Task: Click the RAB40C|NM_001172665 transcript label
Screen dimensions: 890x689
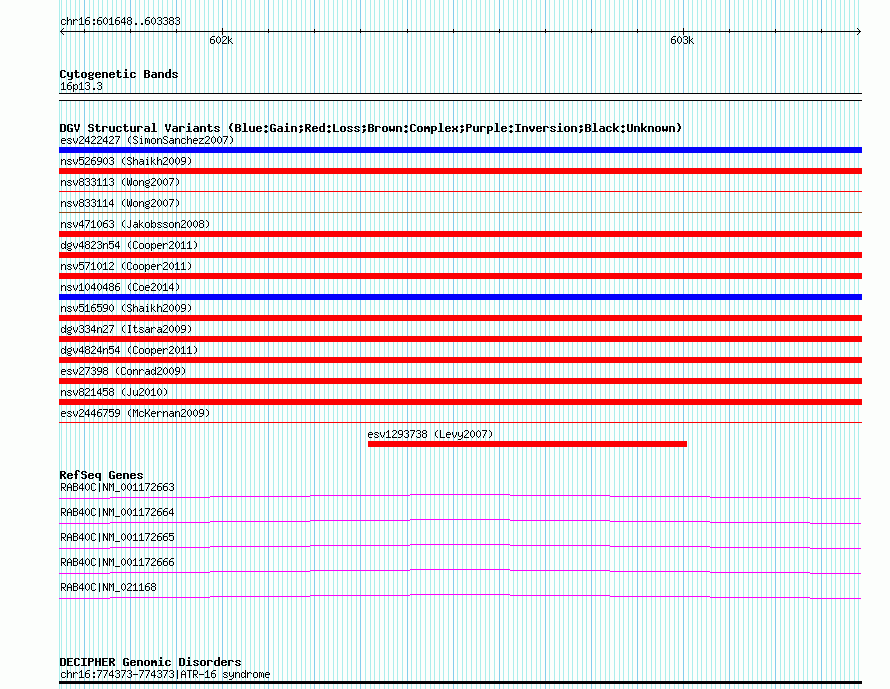Action: pyautogui.click(x=117, y=537)
